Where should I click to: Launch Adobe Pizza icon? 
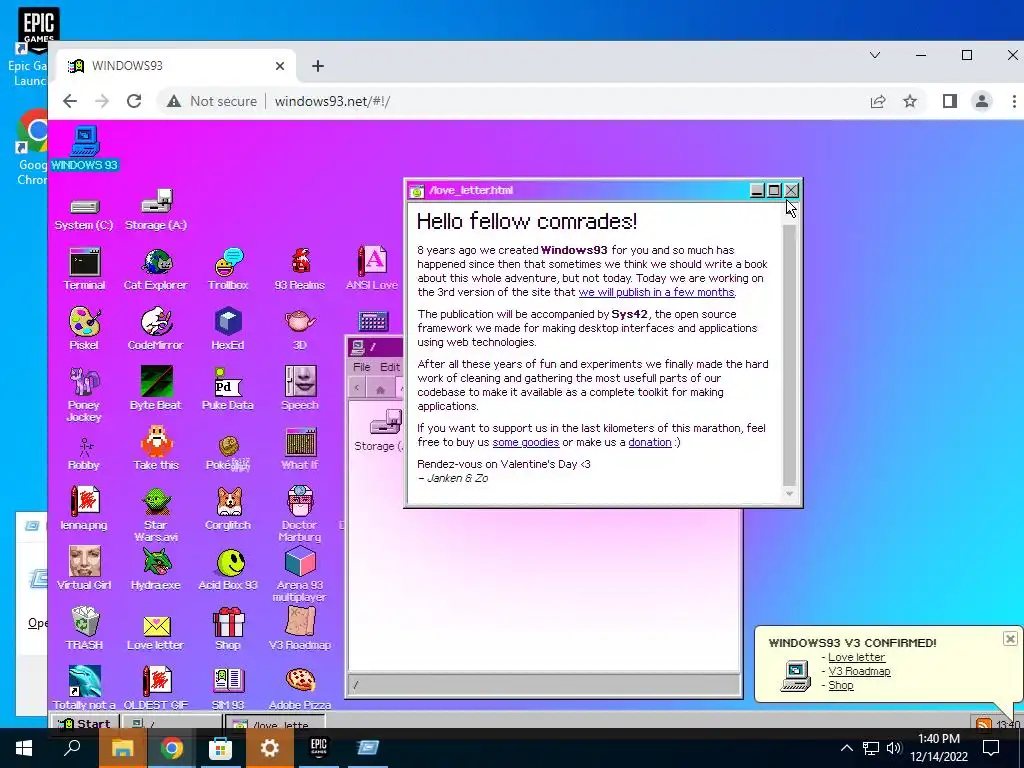pyautogui.click(x=300, y=688)
